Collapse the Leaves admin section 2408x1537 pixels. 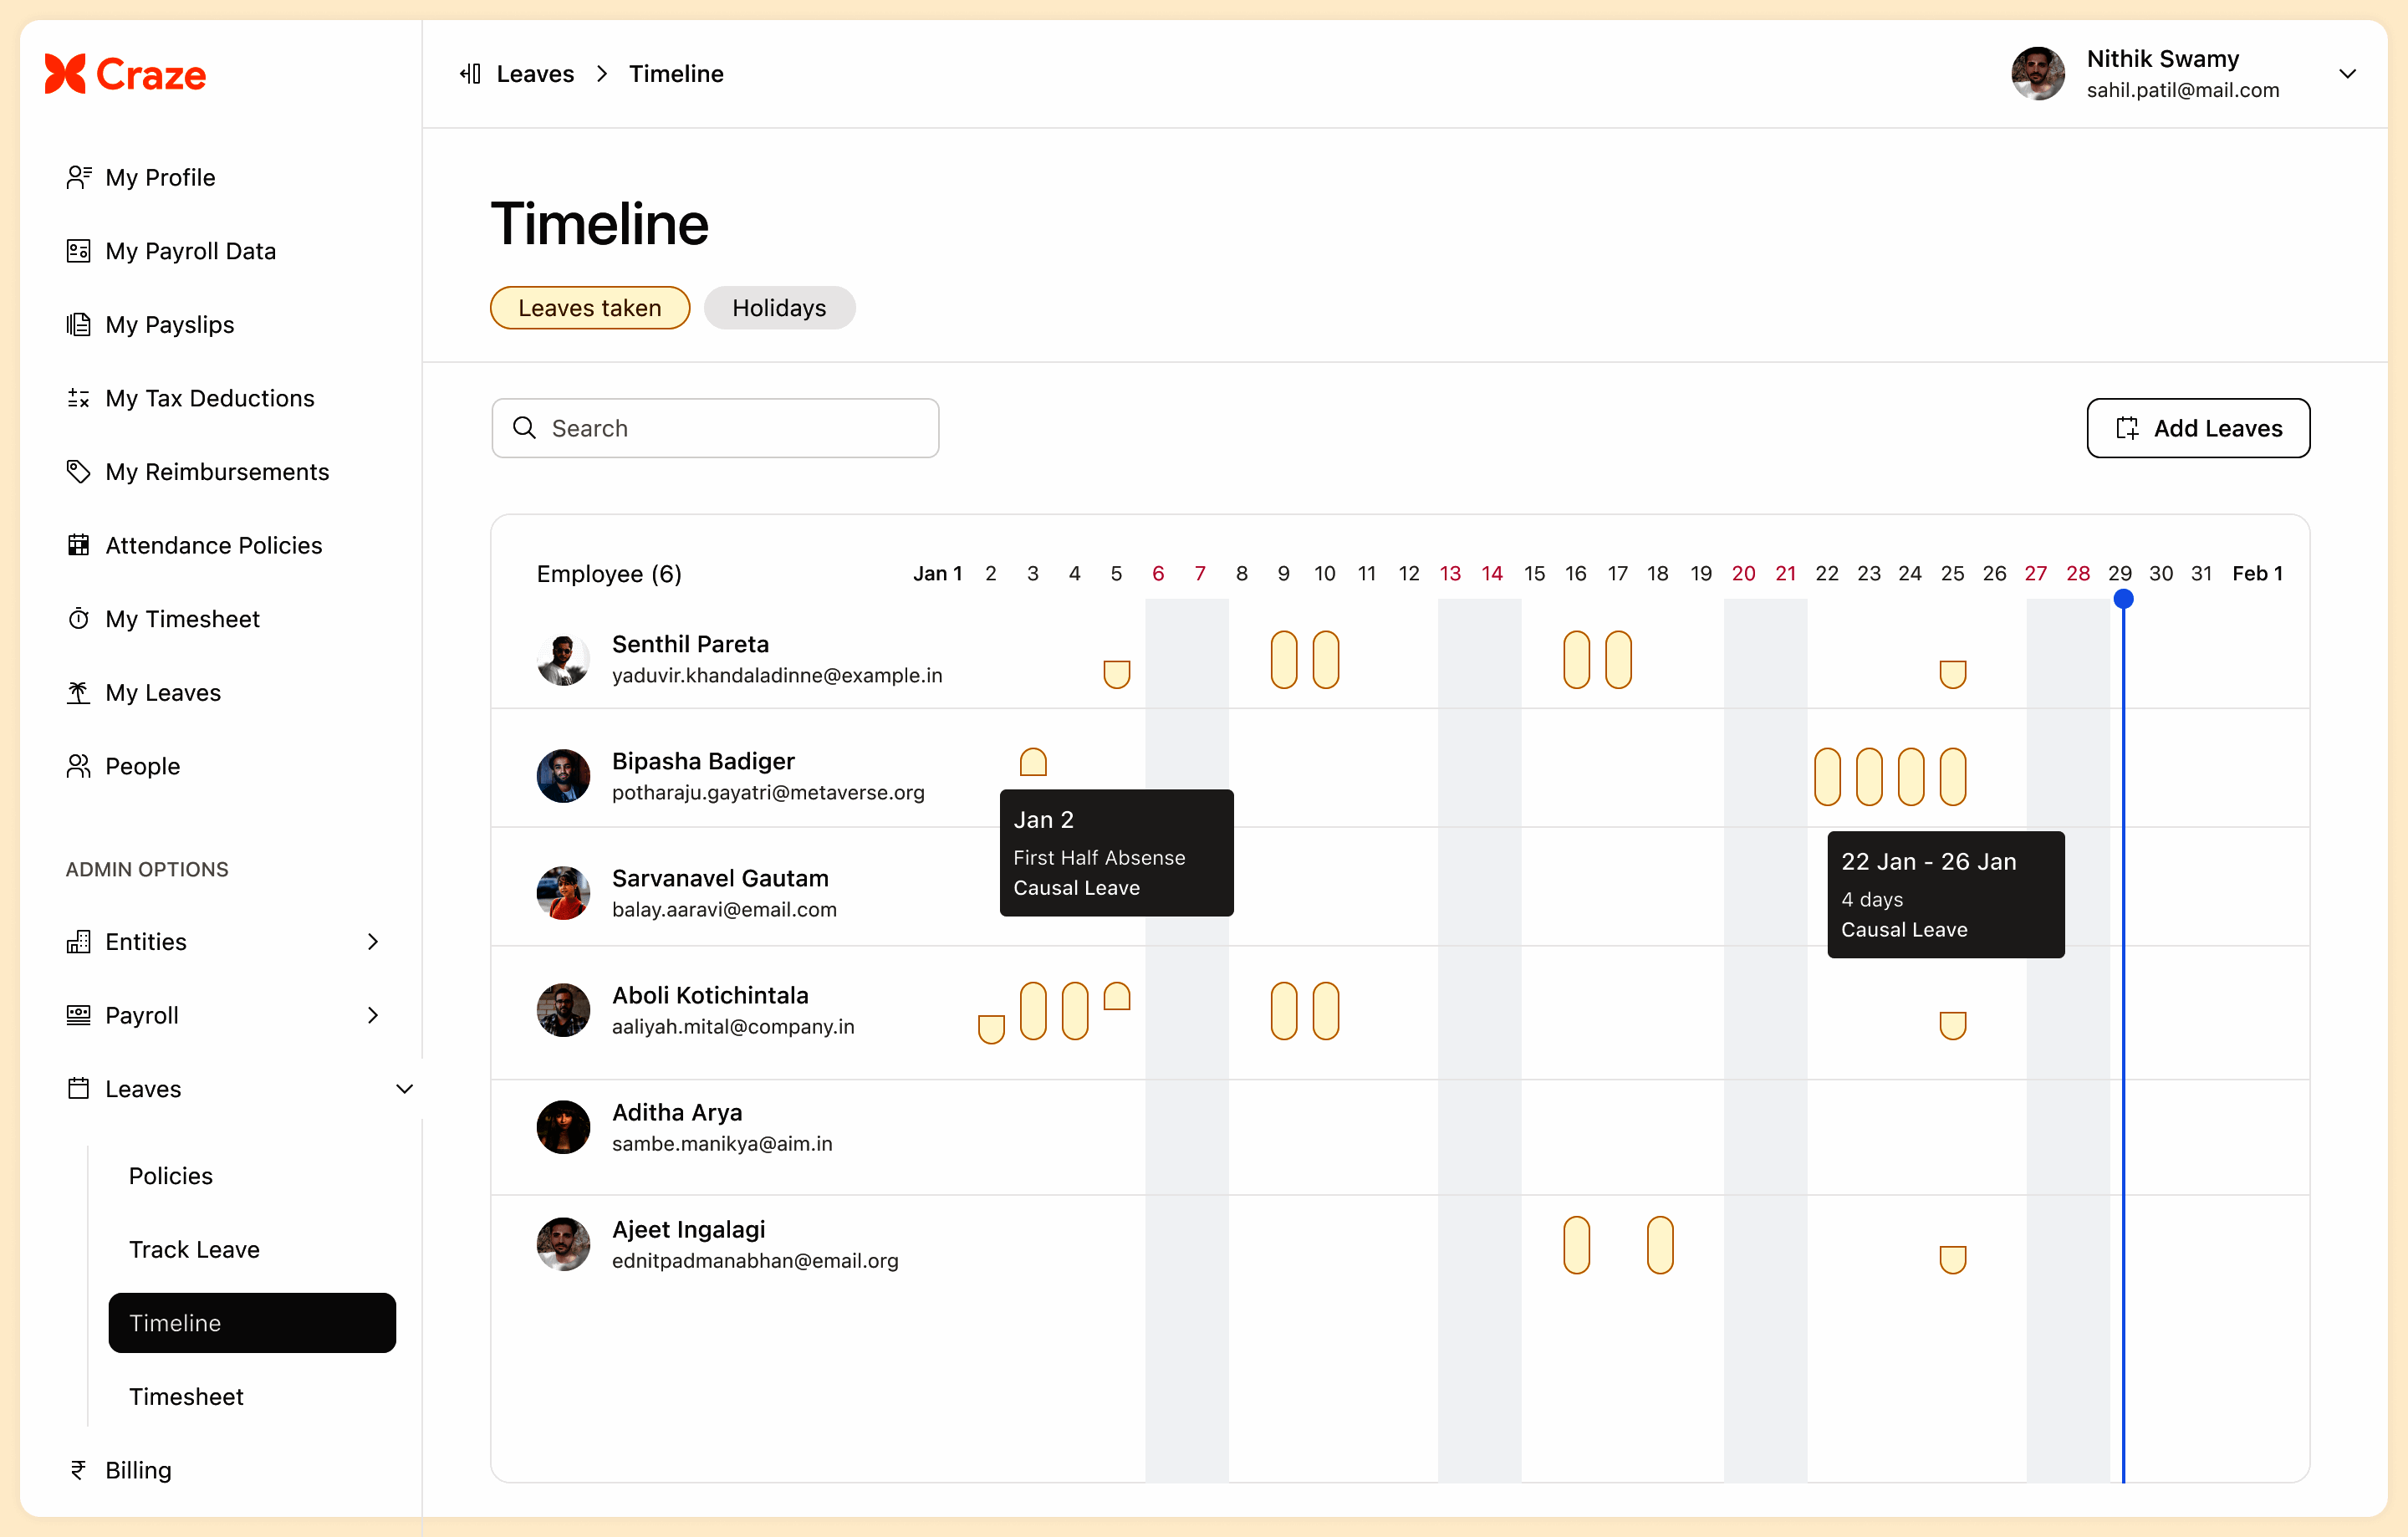pos(404,1089)
